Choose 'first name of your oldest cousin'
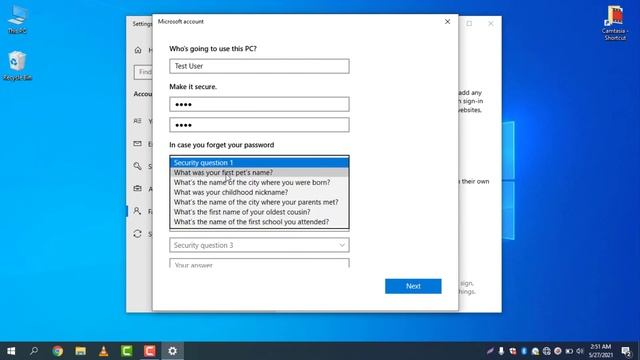 click(x=259, y=212)
